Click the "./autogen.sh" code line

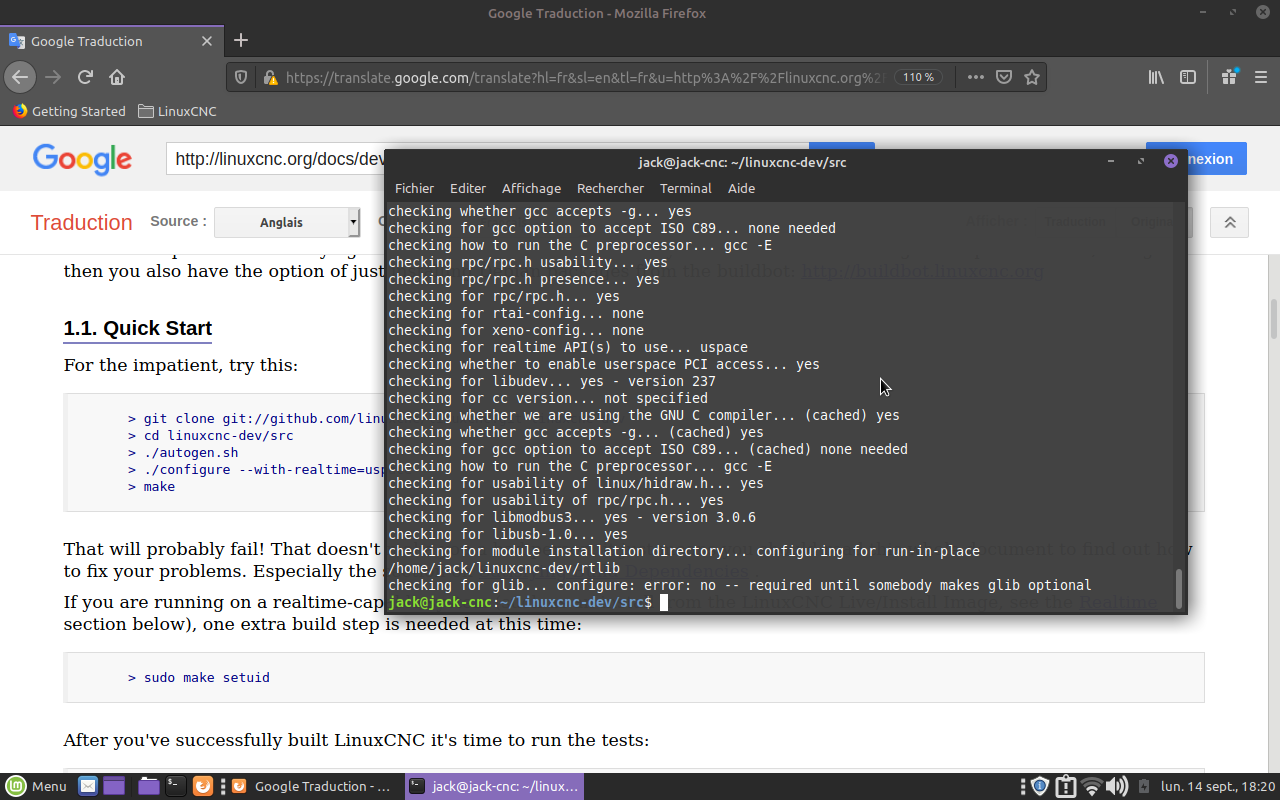point(191,453)
